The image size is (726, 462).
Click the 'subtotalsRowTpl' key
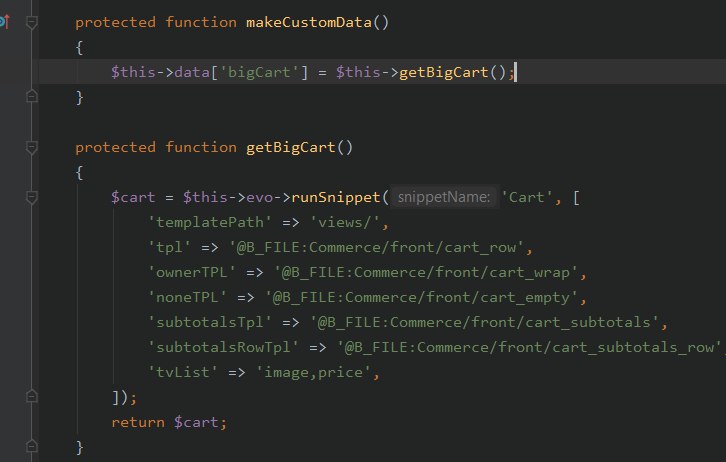223,347
